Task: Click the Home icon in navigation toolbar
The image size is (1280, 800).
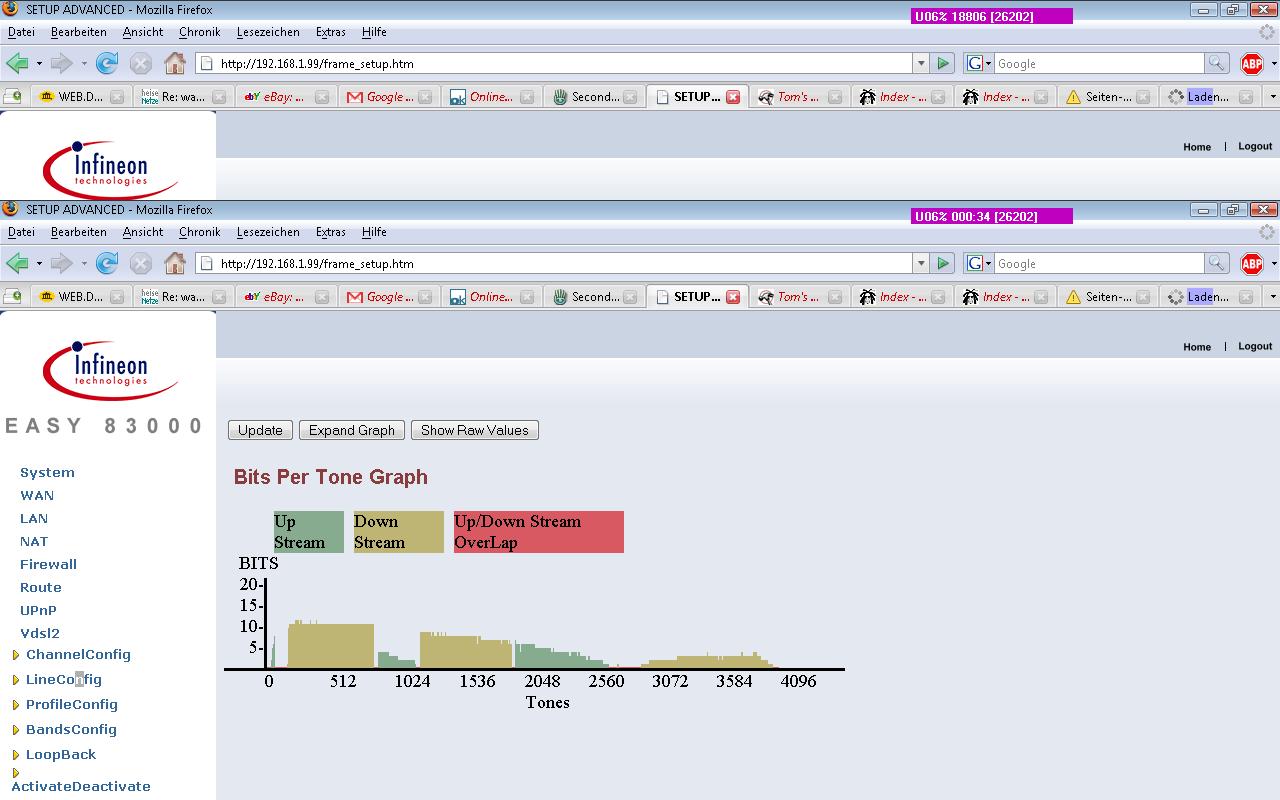Action: click(175, 263)
